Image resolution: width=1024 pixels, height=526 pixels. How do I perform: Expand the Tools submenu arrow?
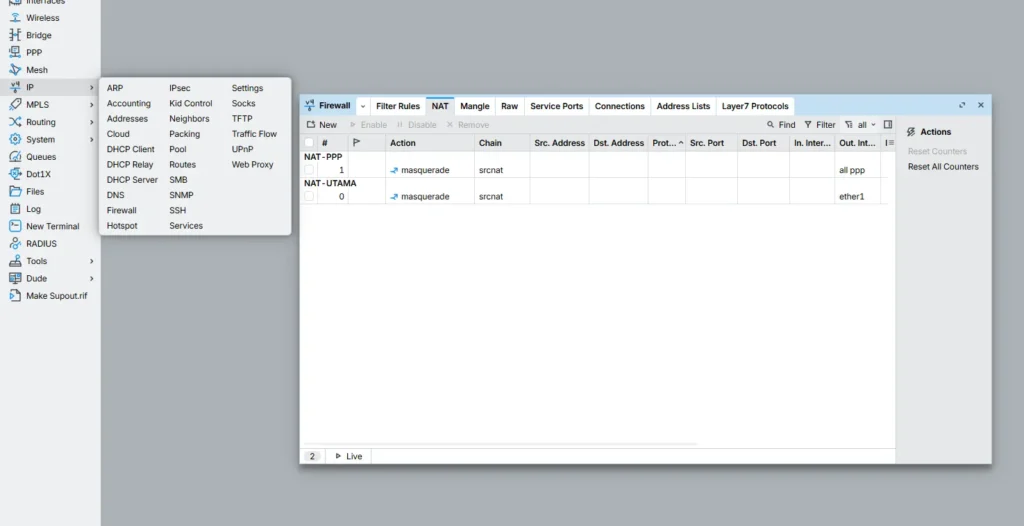click(x=91, y=261)
